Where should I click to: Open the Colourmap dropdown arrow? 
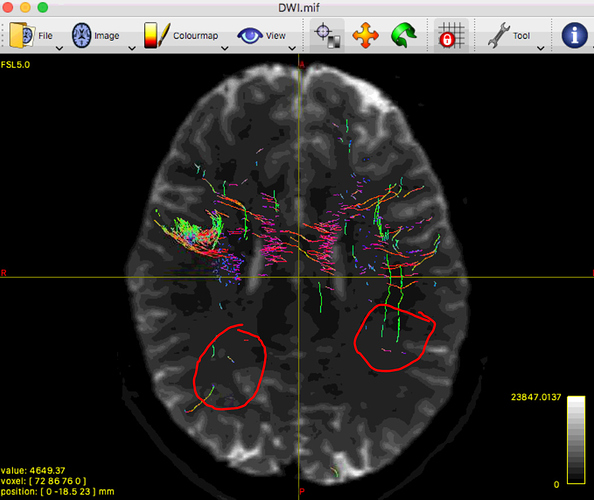click(x=224, y=48)
